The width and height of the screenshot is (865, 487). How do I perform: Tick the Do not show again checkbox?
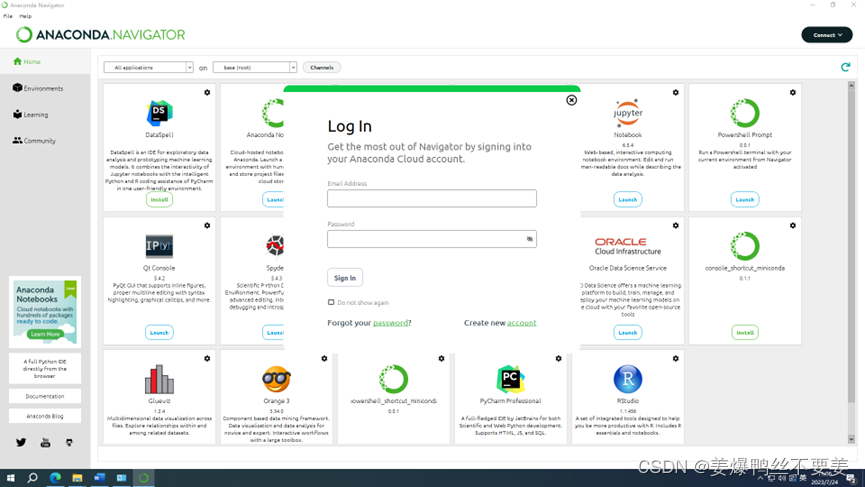tap(331, 302)
